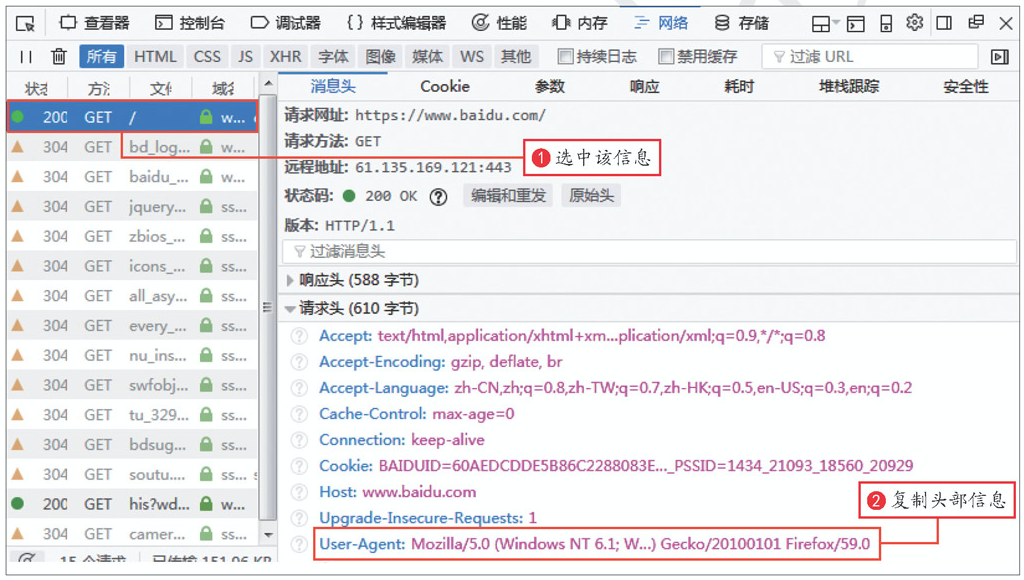Show help for the Cookie header
The width and height of the screenshot is (1024, 580).
299,466
